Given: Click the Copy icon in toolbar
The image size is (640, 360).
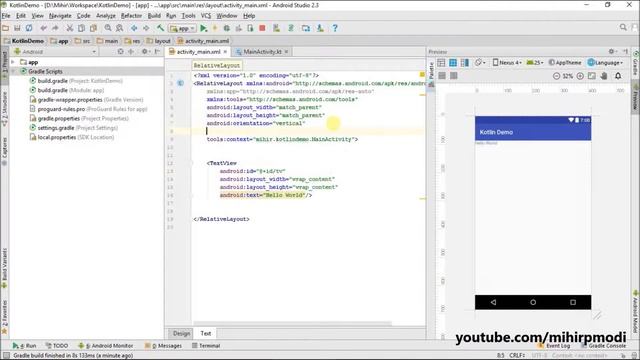Looking at the screenshot, I should click(82, 28).
